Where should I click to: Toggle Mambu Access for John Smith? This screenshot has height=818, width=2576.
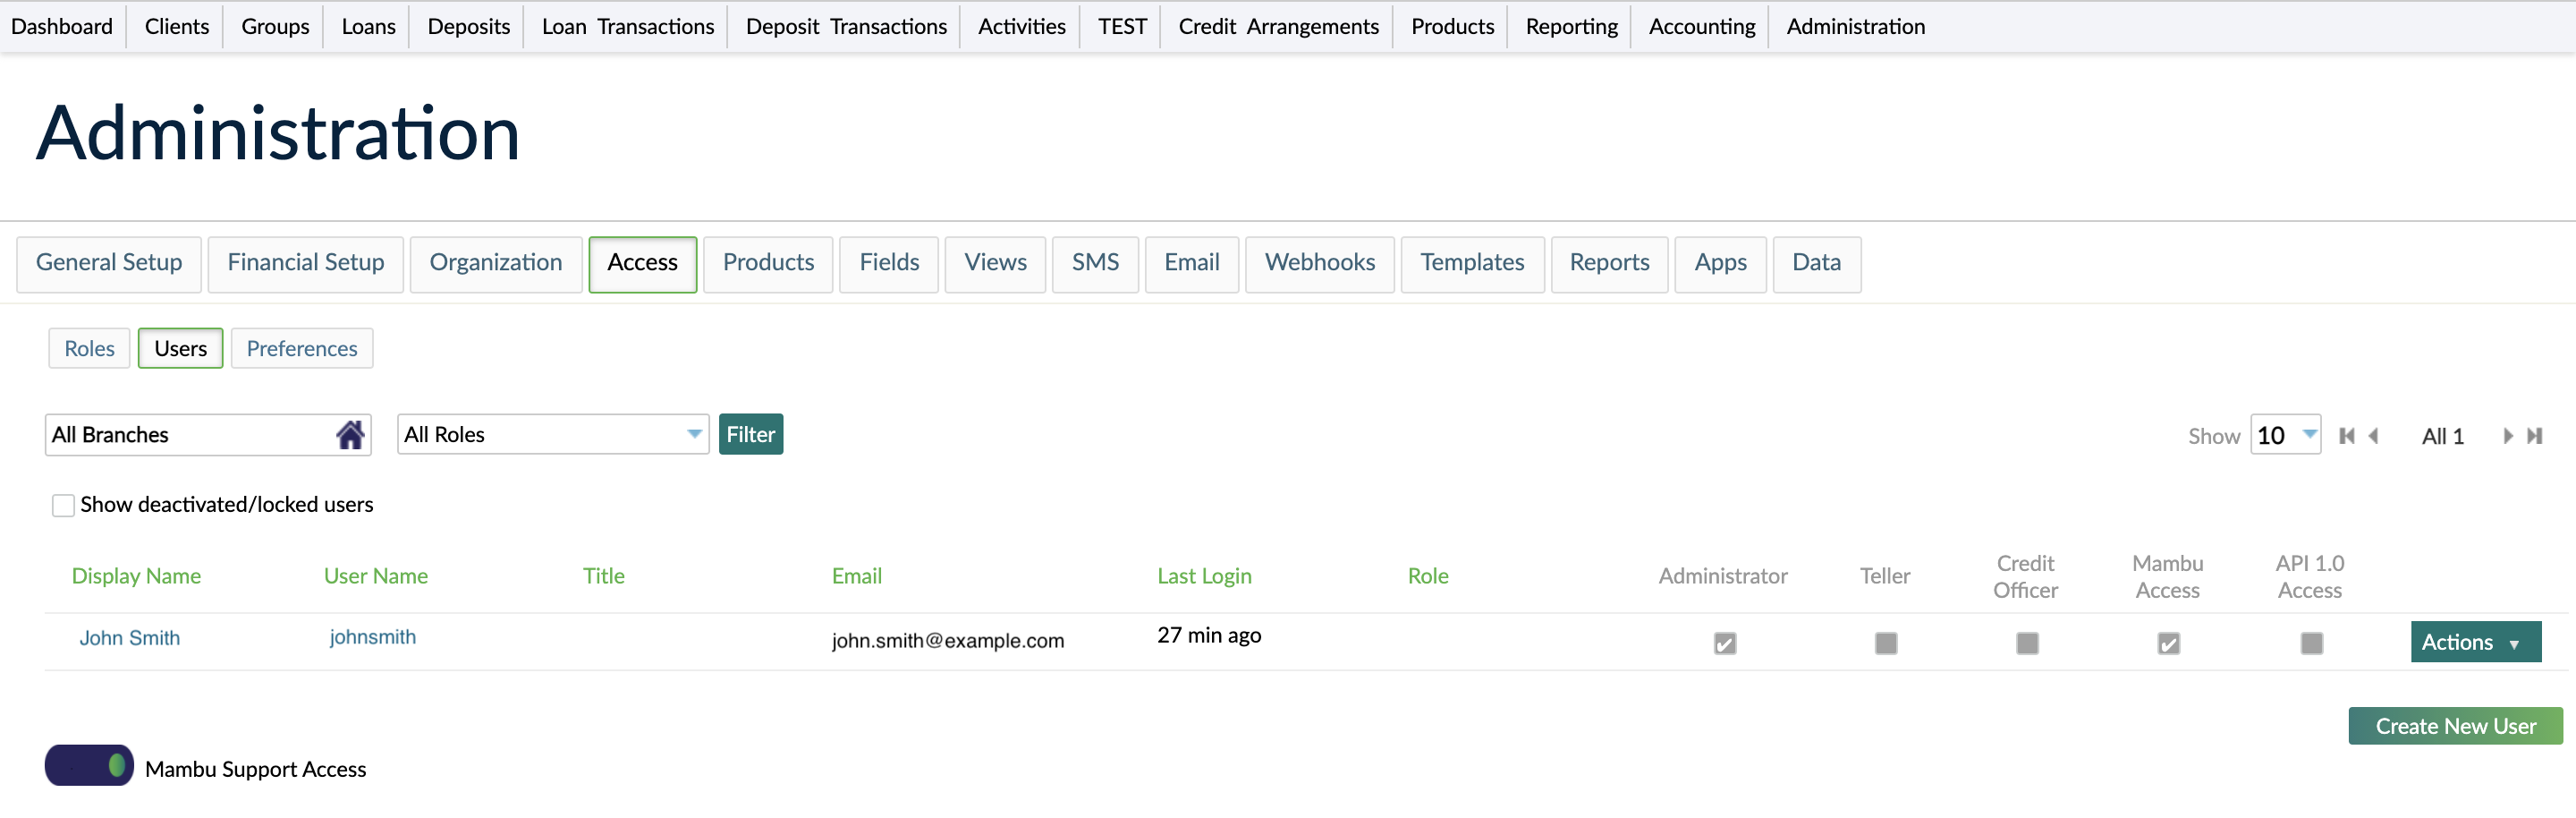(x=2168, y=644)
